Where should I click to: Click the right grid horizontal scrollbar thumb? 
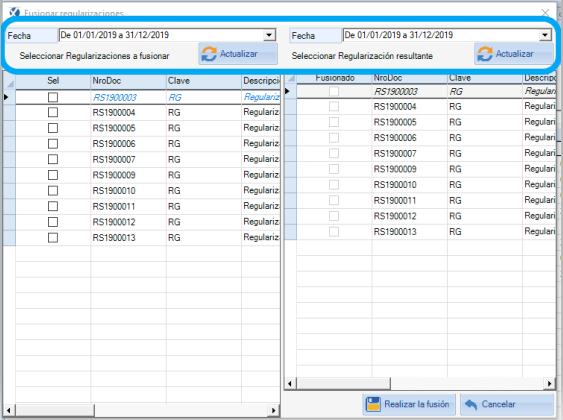343,384
